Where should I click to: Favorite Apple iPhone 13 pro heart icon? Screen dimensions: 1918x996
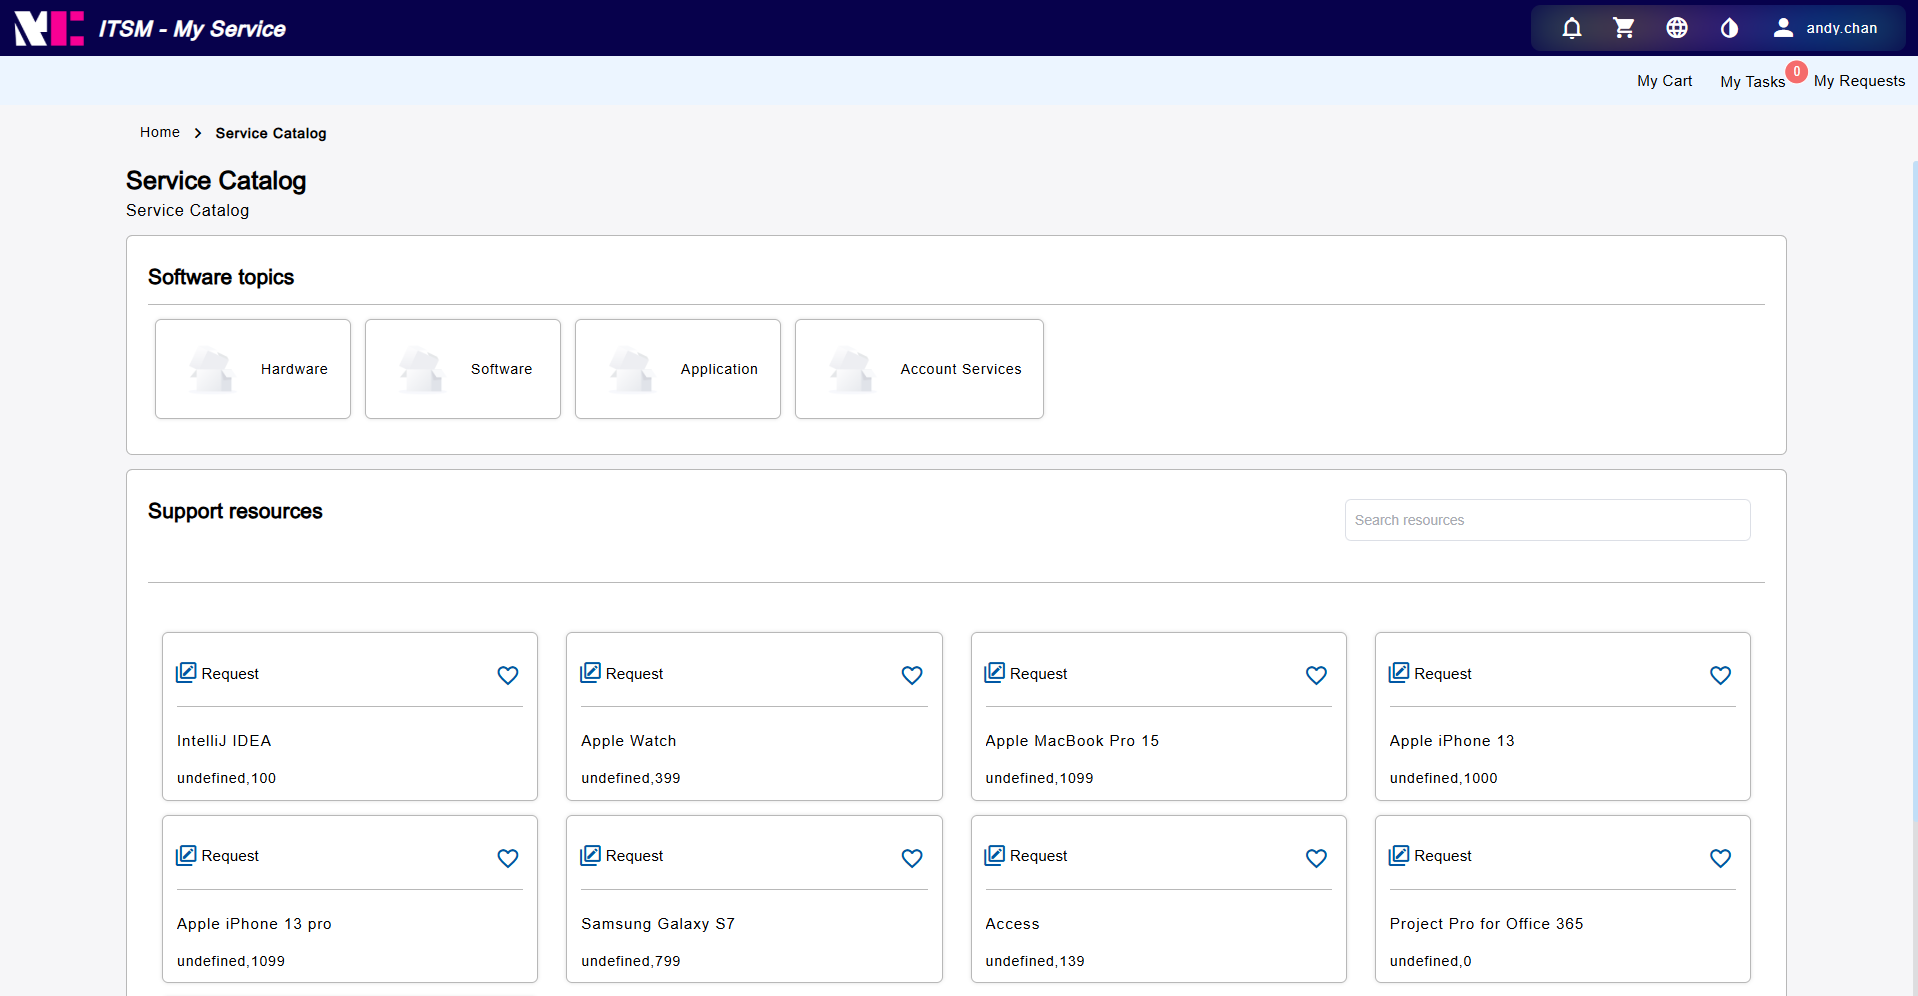(508, 858)
